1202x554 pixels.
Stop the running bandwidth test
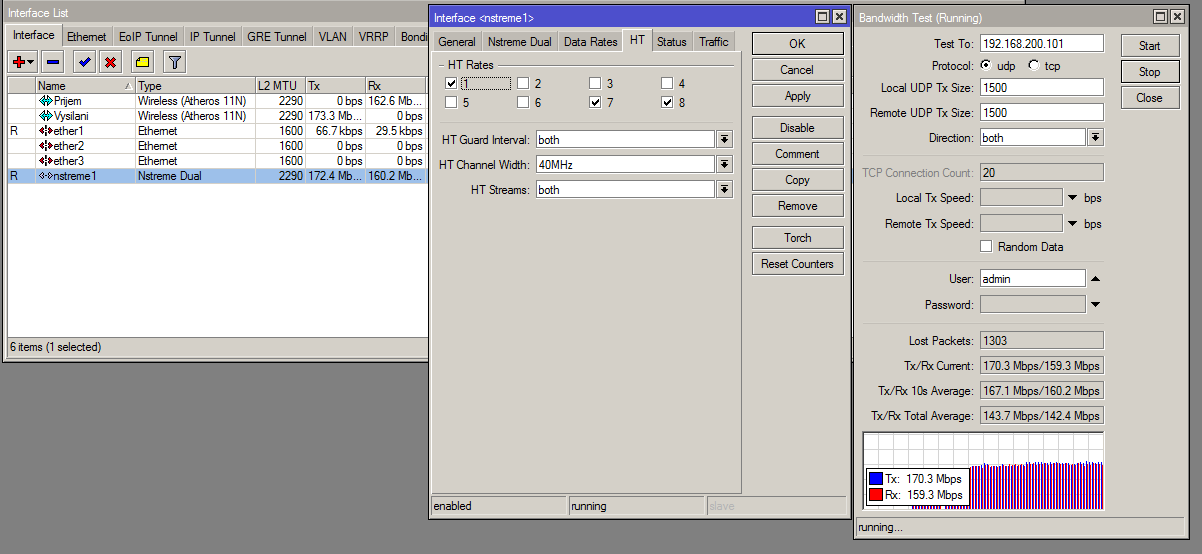tap(1149, 72)
